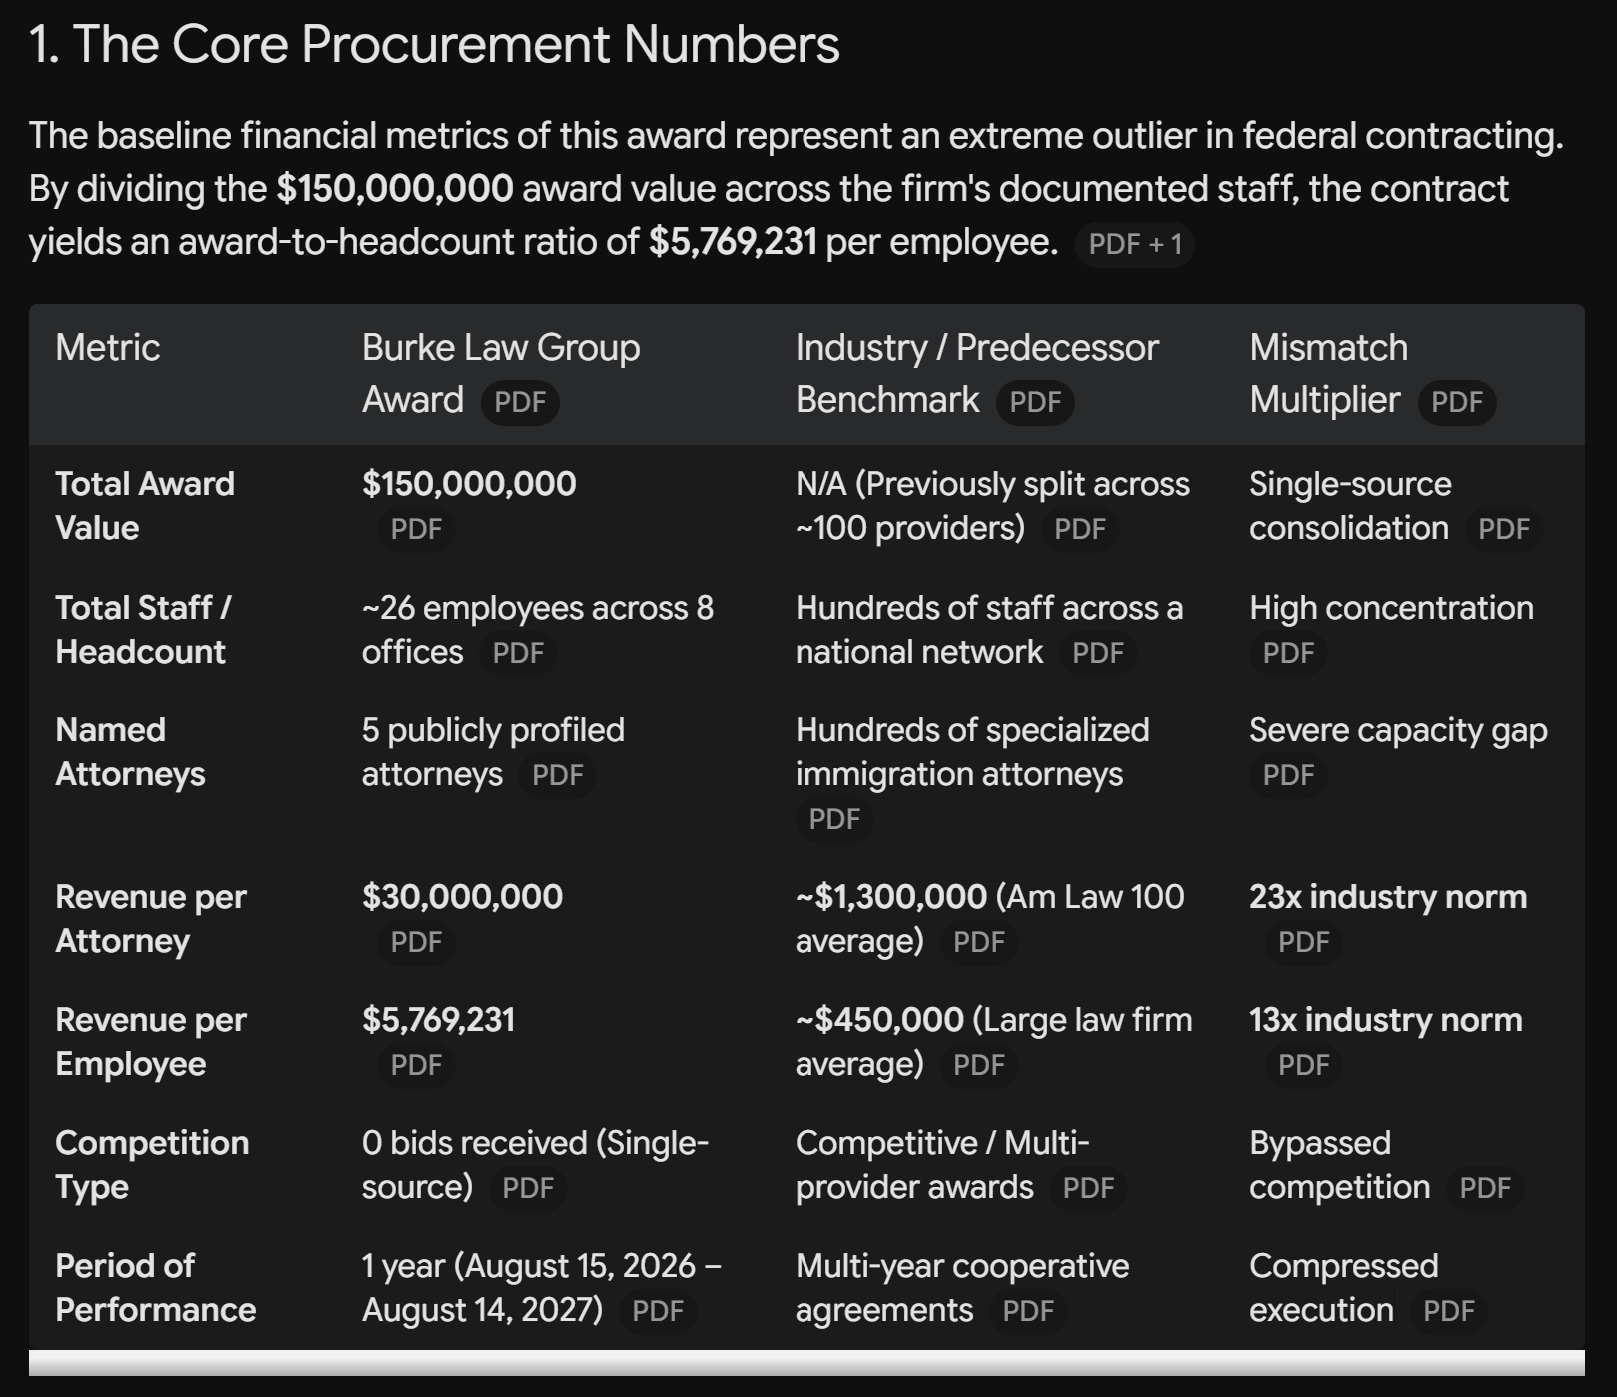The width and height of the screenshot is (1617, 1397).
Task: Click PDF chip after 0 bids received Single-source
Action: [527, 1188]
